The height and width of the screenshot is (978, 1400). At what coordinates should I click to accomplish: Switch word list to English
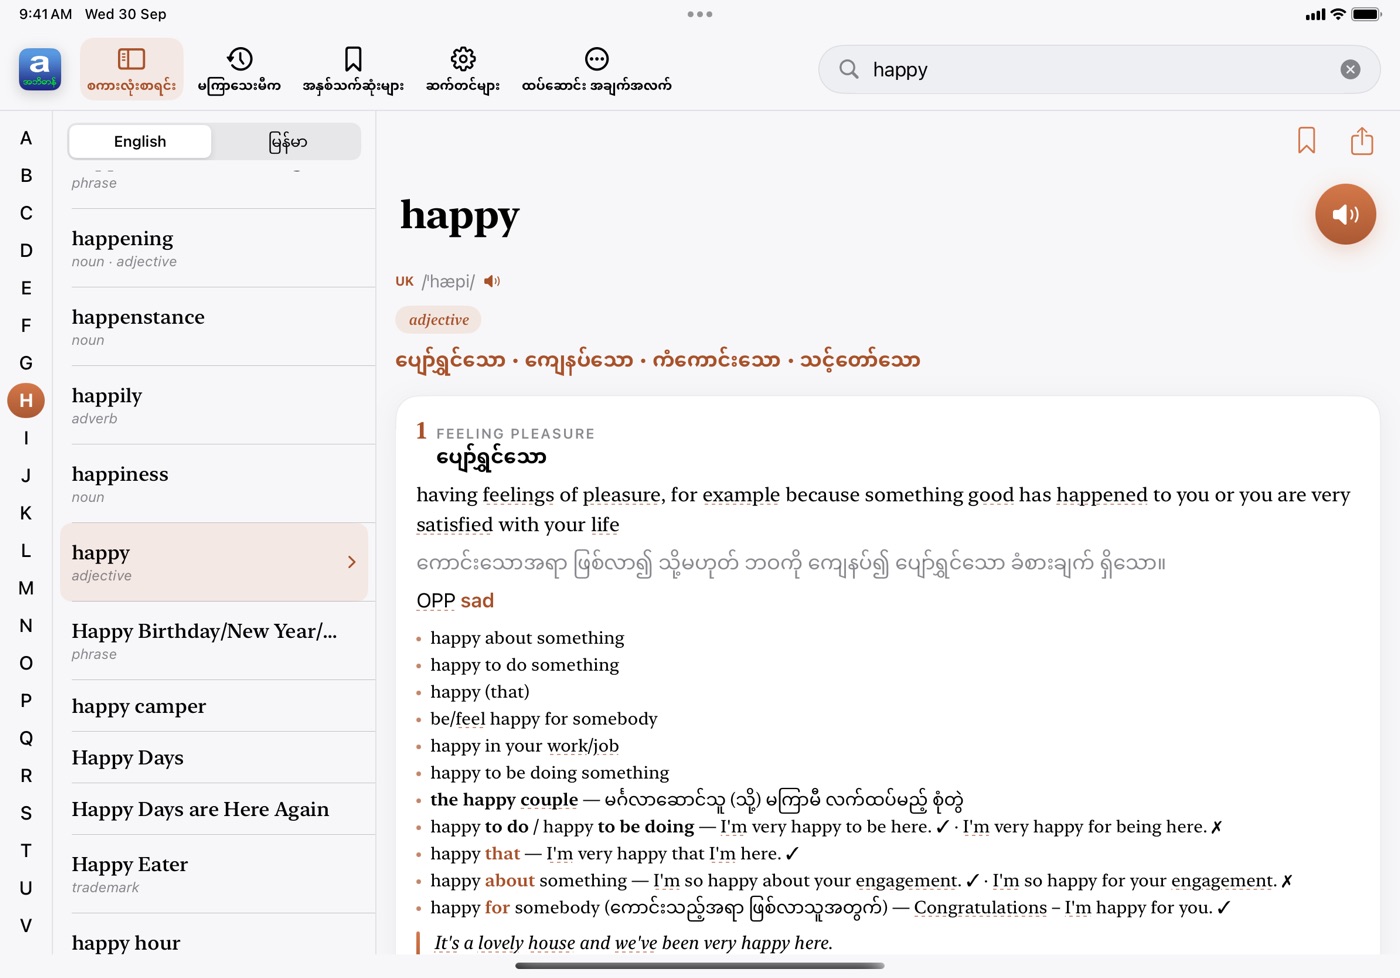(x=140, y=141)
